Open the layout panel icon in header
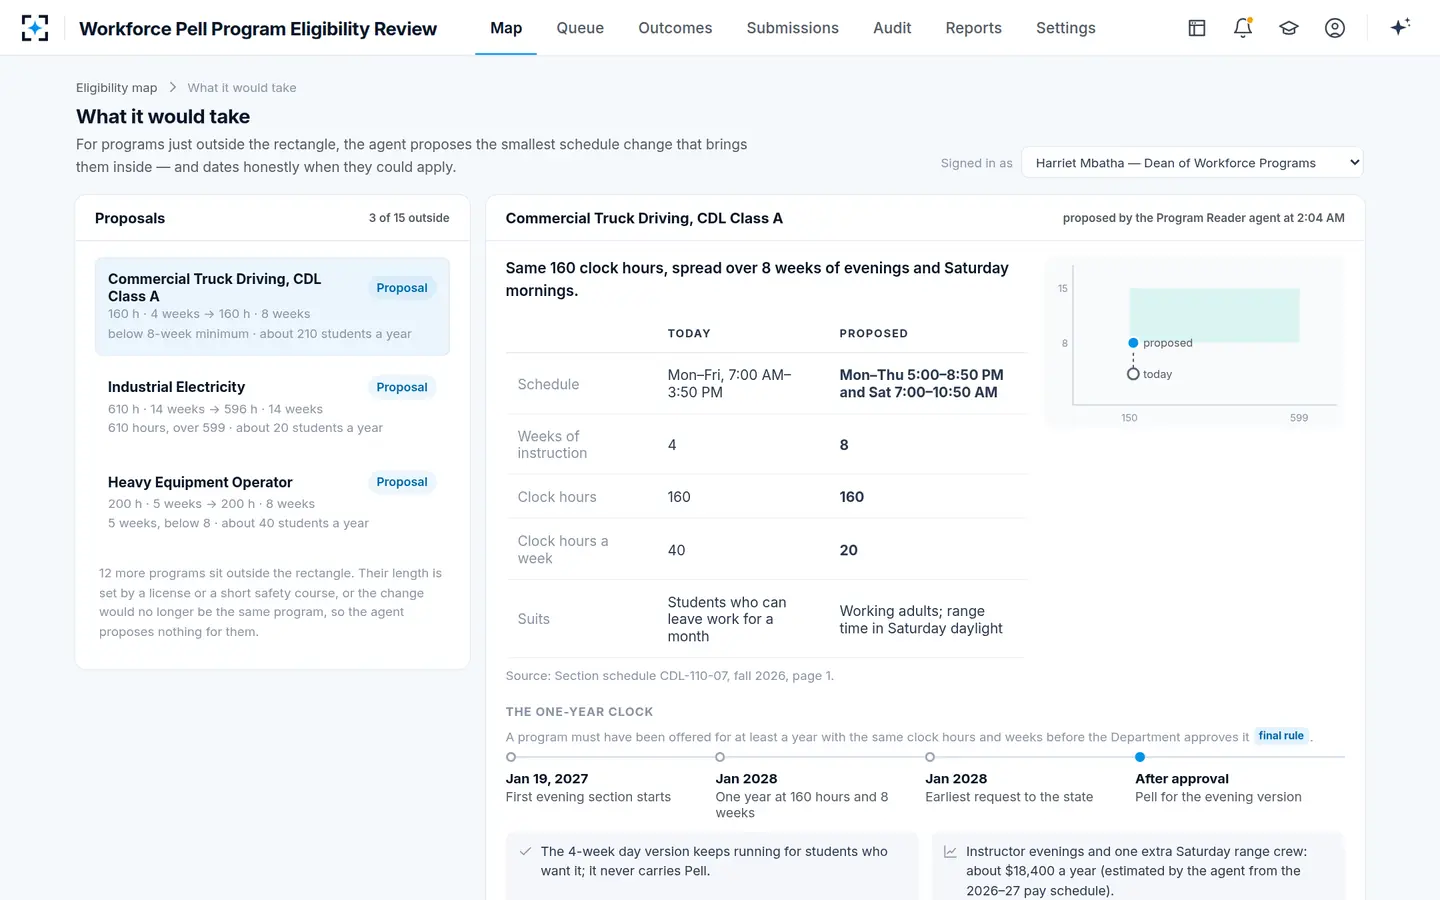Viewport: 1440px width, 900px height. point(1197,28)
